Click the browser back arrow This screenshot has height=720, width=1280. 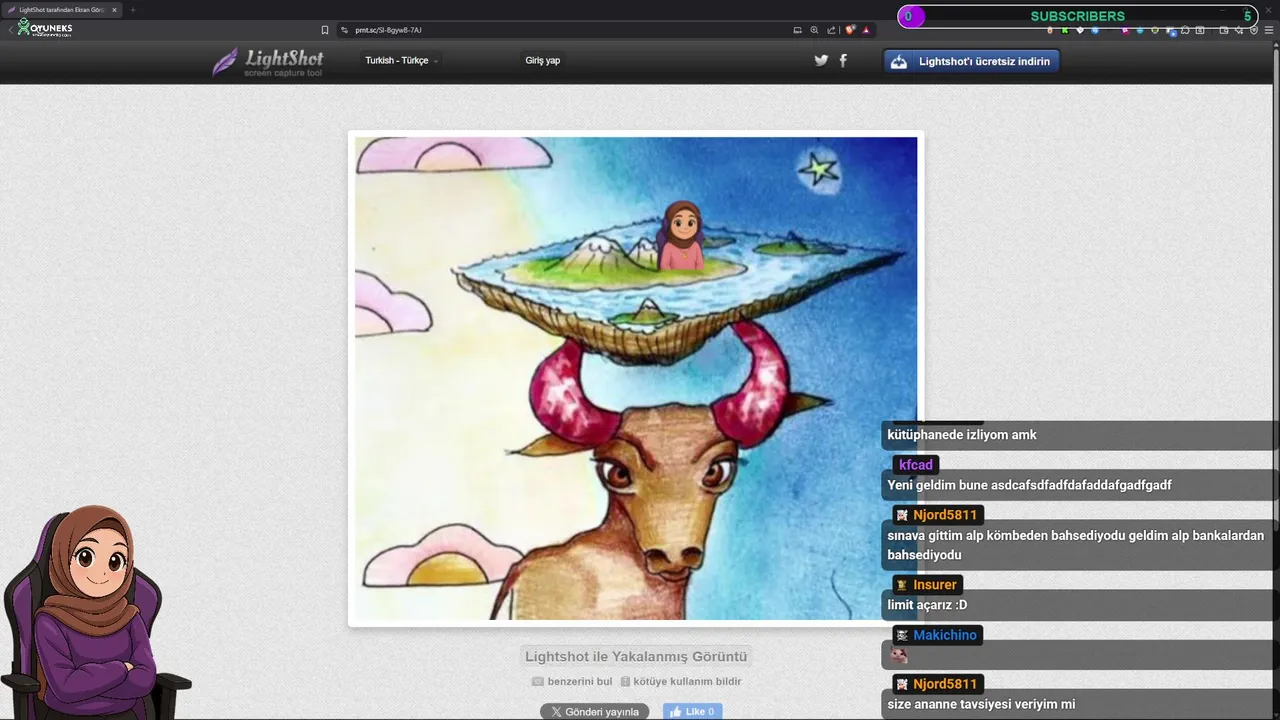click(11, 30)
